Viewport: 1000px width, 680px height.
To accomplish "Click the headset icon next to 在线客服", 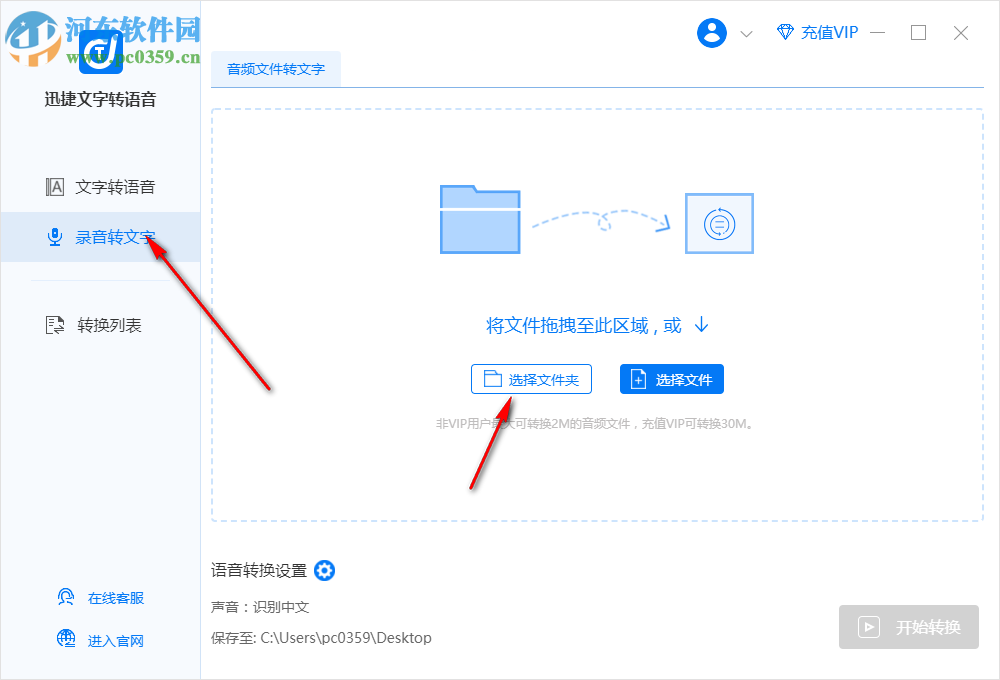I will point(65,597).
